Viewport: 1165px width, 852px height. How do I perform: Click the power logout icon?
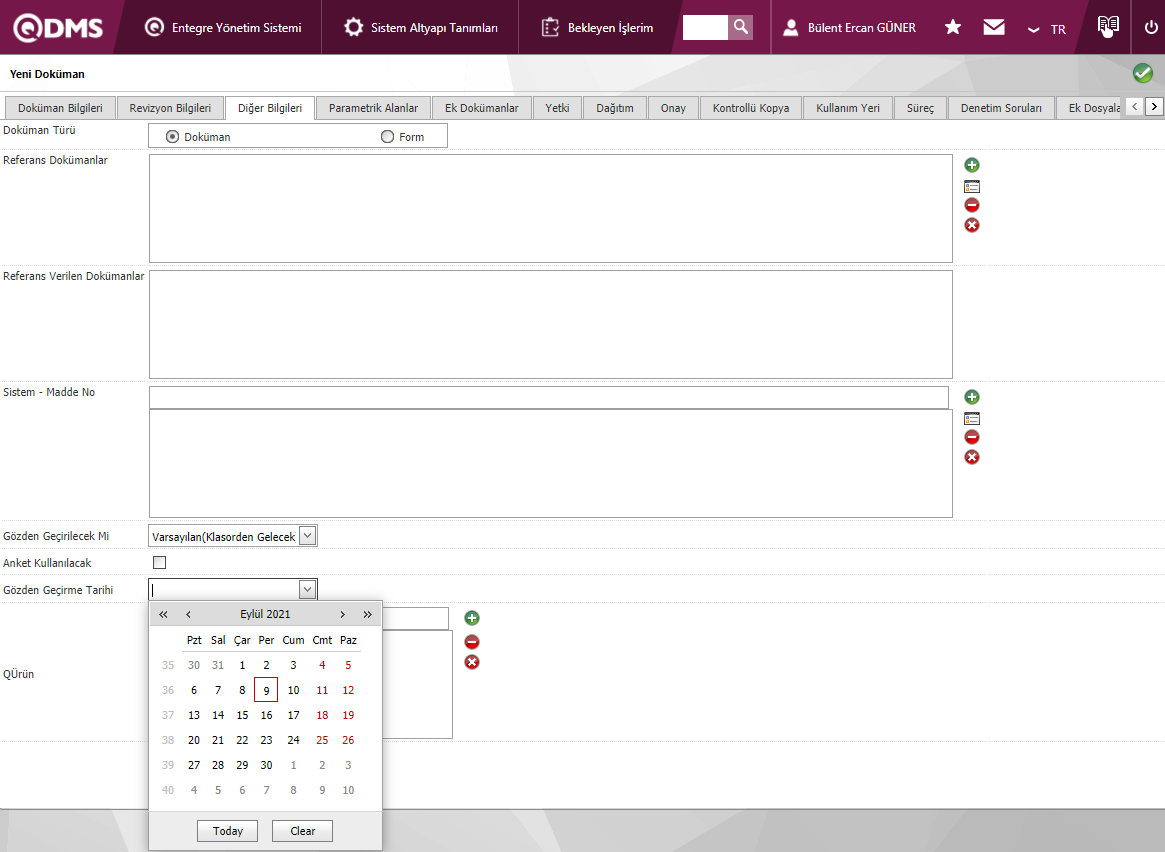click(x=1151, y=27)
